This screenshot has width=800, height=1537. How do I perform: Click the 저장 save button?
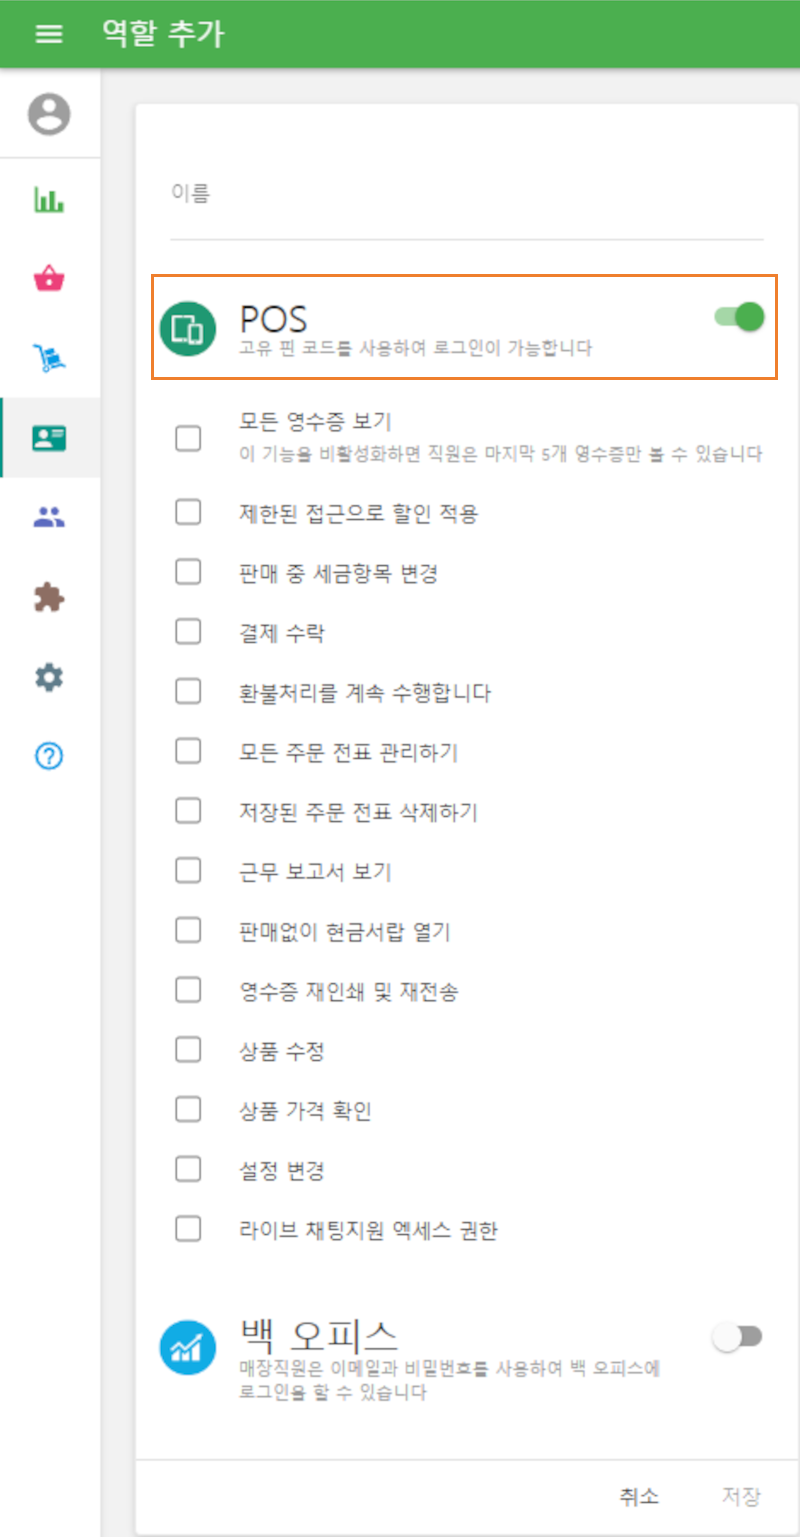740,1497
